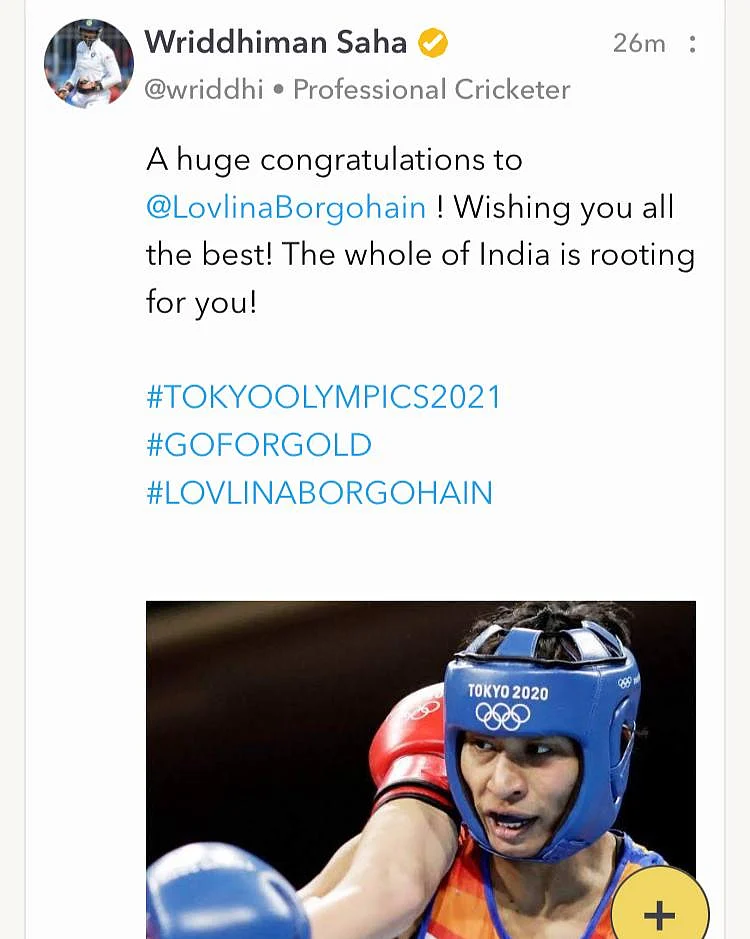Viewport: 750px width, 939px height.
Task: Tap 'The whole of India is rooting' text
Action: pyautogui.click(x=488, y=255)
